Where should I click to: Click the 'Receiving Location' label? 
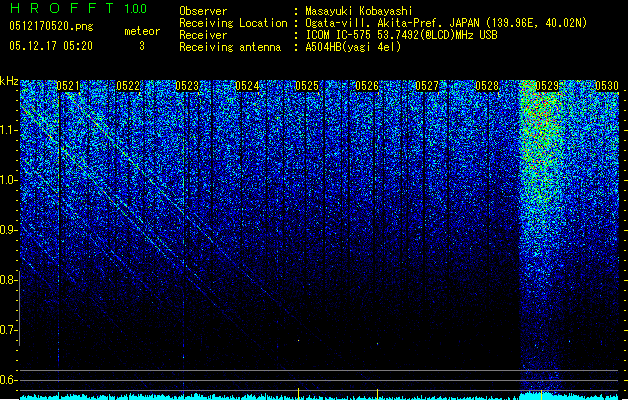tap(233, 23)
